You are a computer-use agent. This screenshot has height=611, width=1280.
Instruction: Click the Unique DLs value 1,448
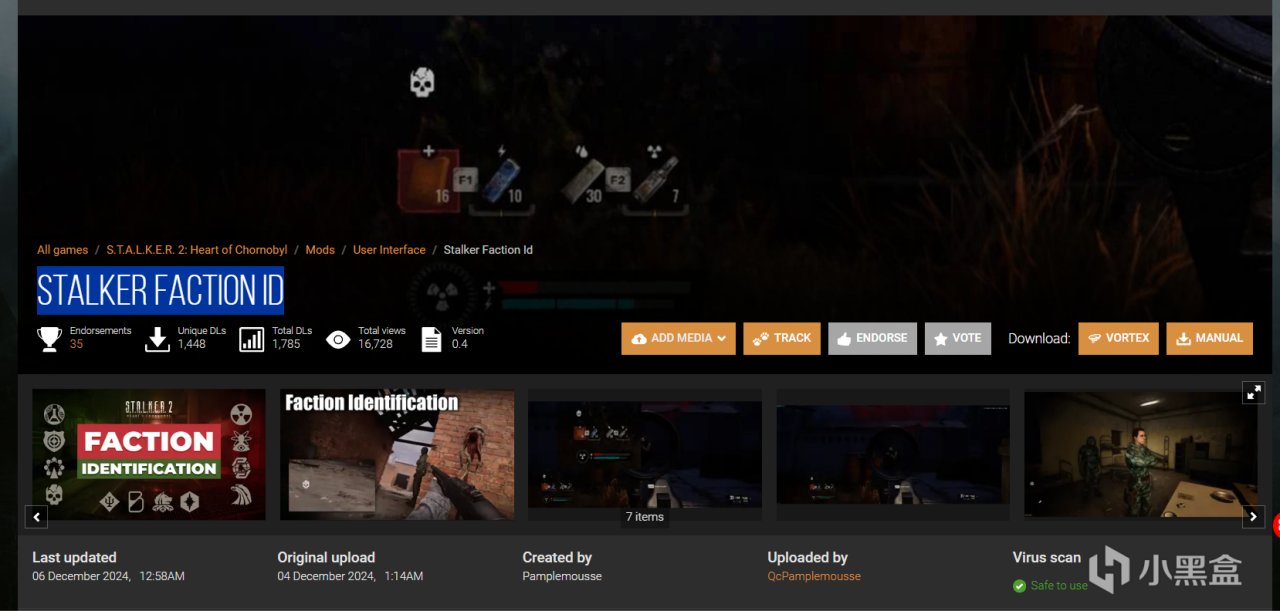192,344
